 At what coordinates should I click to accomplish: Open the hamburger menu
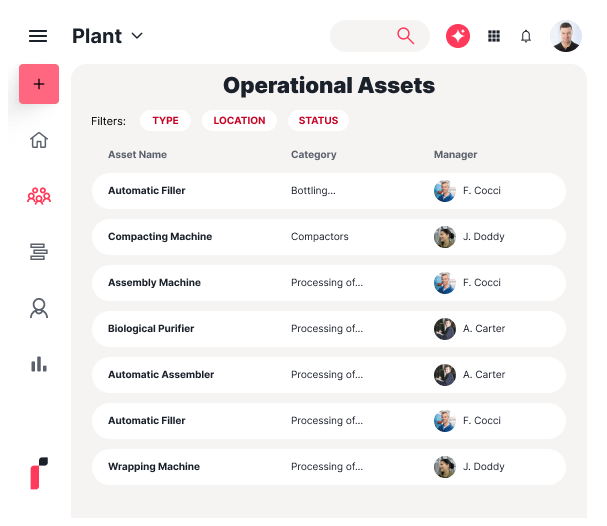click(38, 36)
